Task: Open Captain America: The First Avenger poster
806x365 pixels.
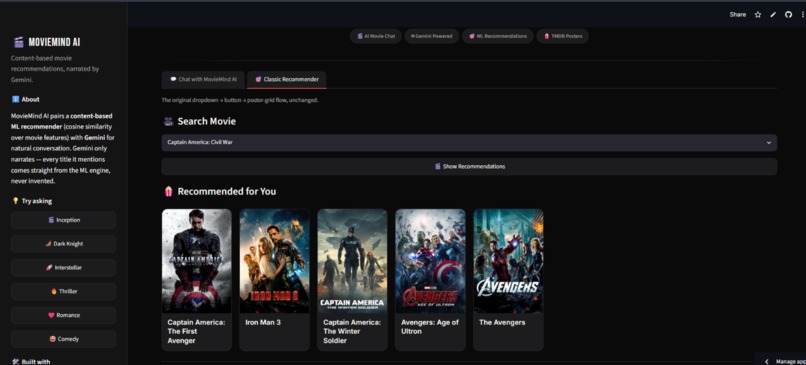Action: [196, 261]
